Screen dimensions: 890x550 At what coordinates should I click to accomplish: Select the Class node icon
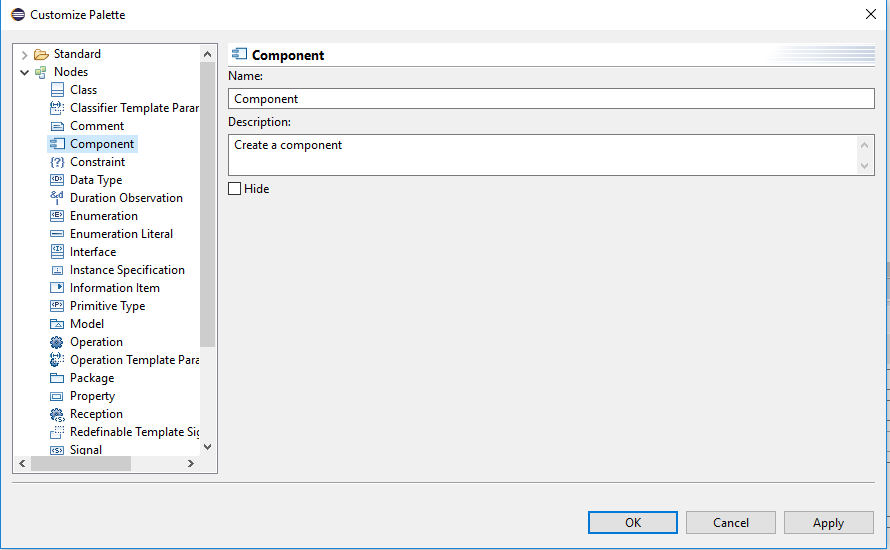57,90
